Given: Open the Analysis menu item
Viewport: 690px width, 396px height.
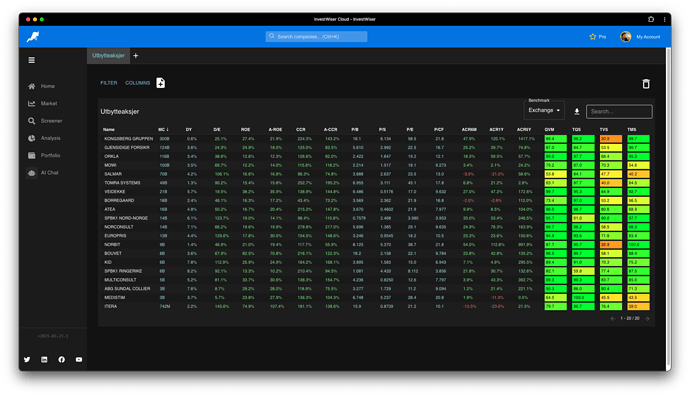Looking at the screenshot, I should click(51, 138).
